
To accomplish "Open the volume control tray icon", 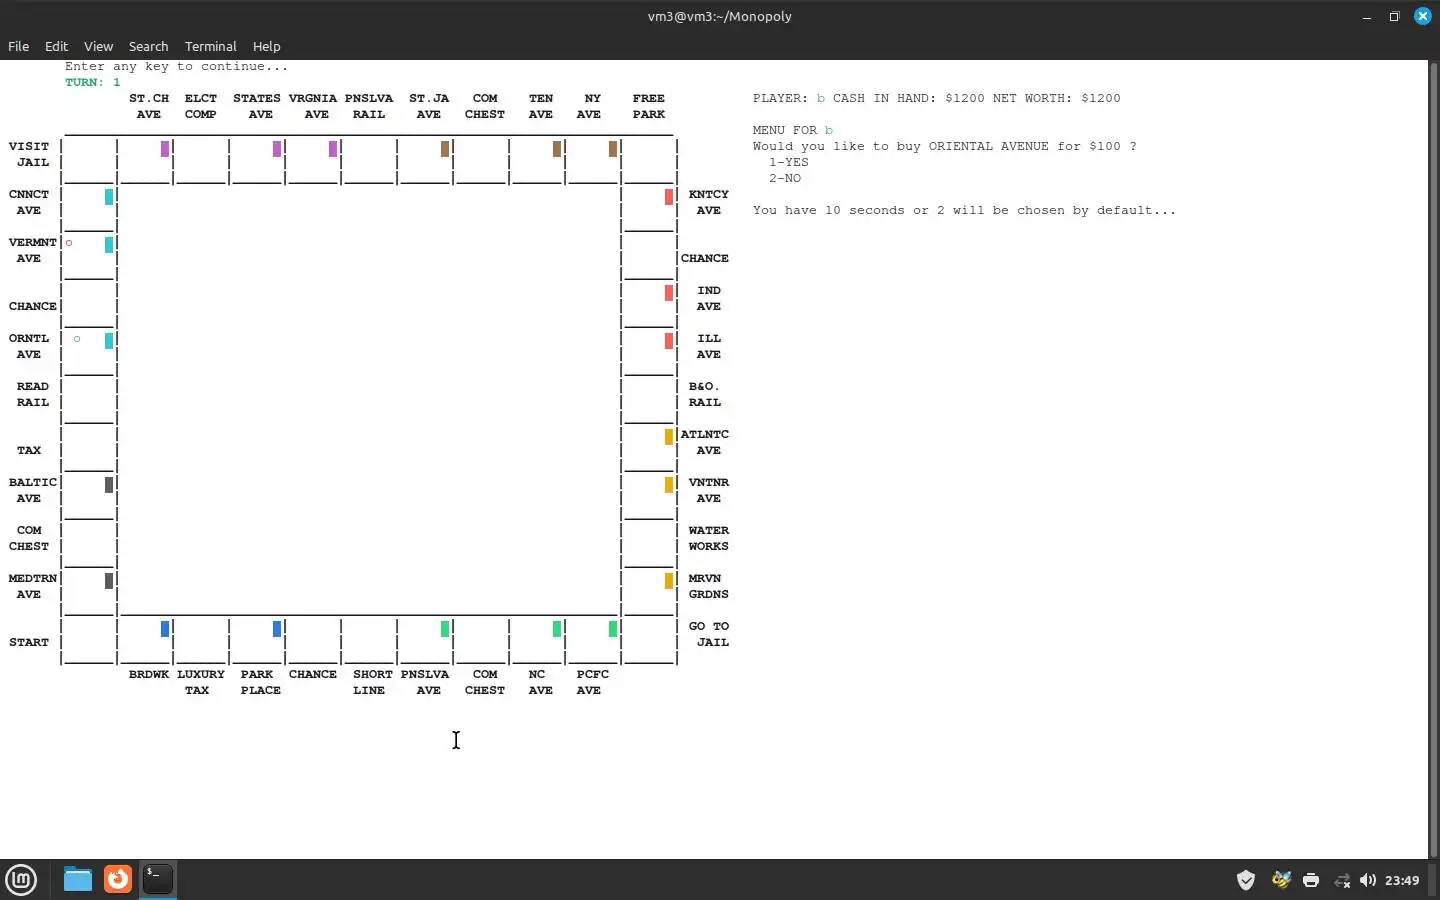I will tap(1368, 880).
